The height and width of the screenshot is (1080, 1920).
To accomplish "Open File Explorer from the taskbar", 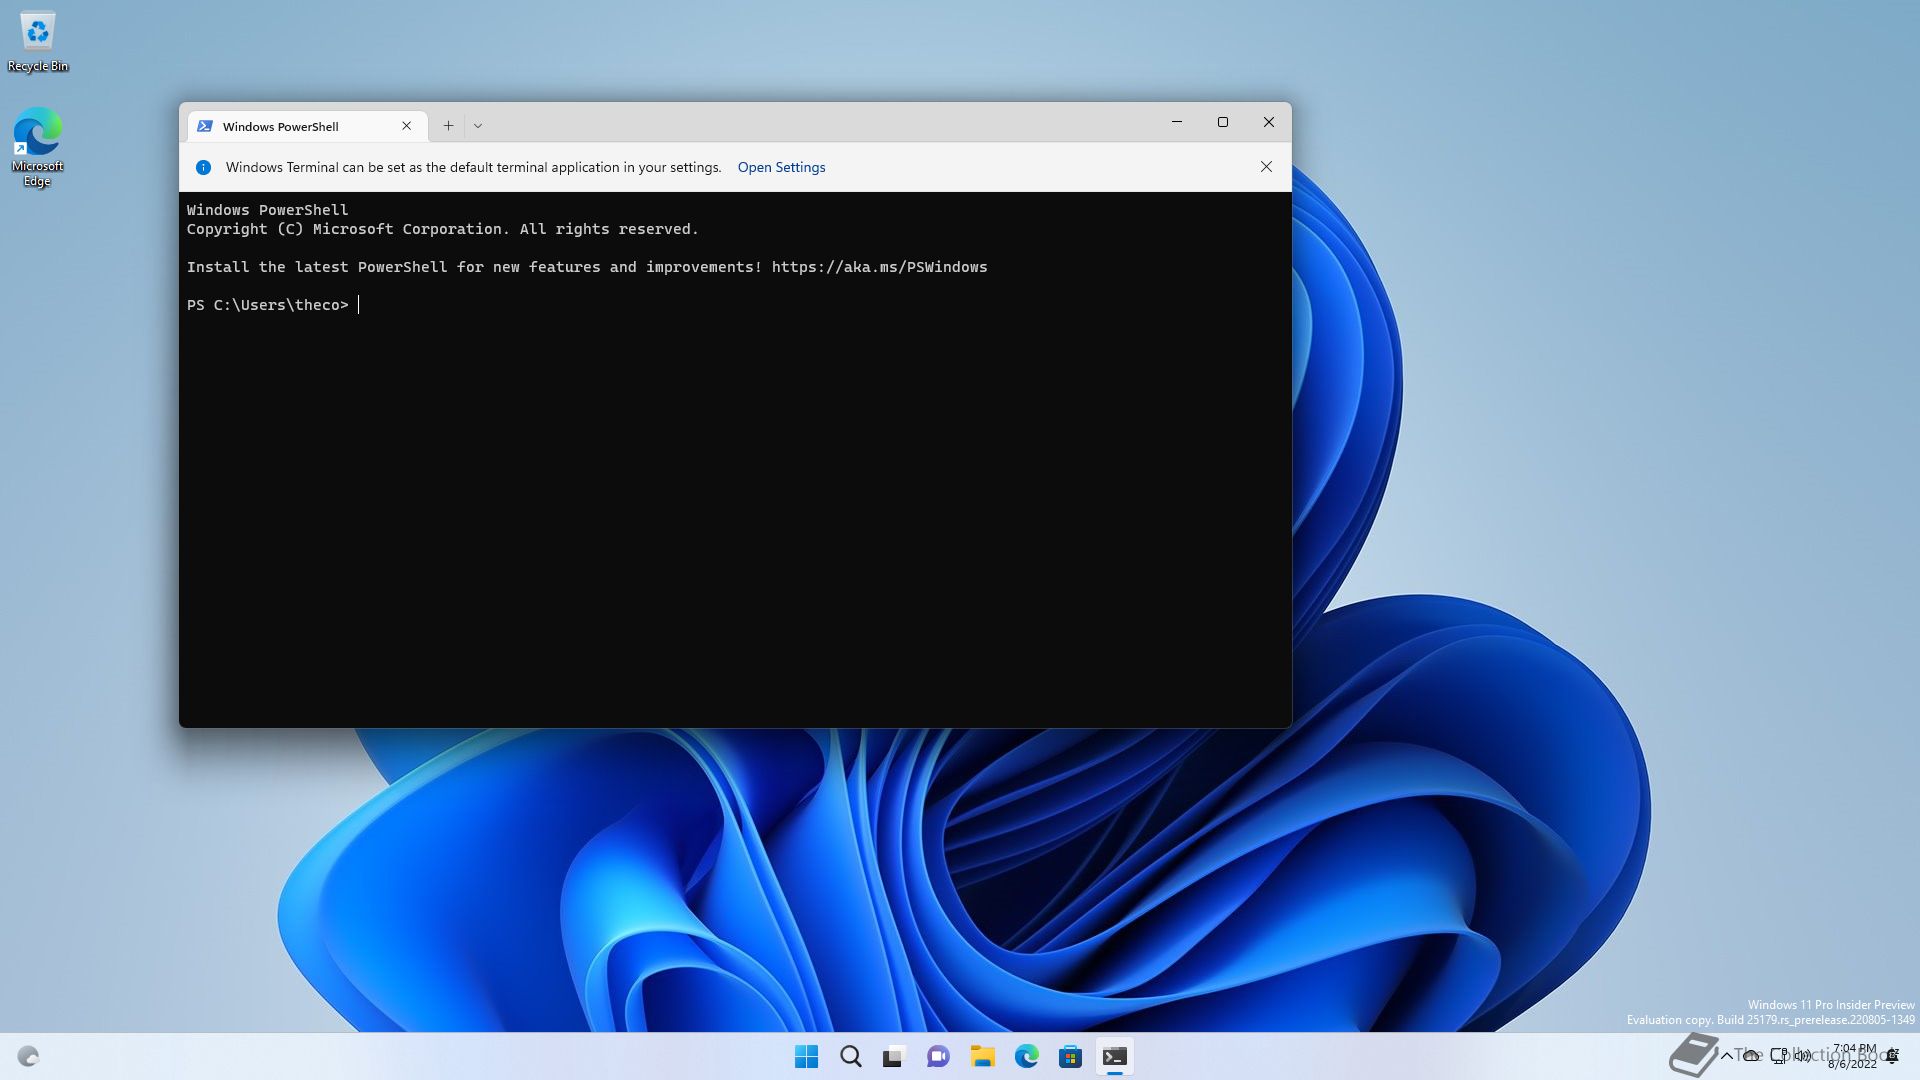I will point(982,1056).
